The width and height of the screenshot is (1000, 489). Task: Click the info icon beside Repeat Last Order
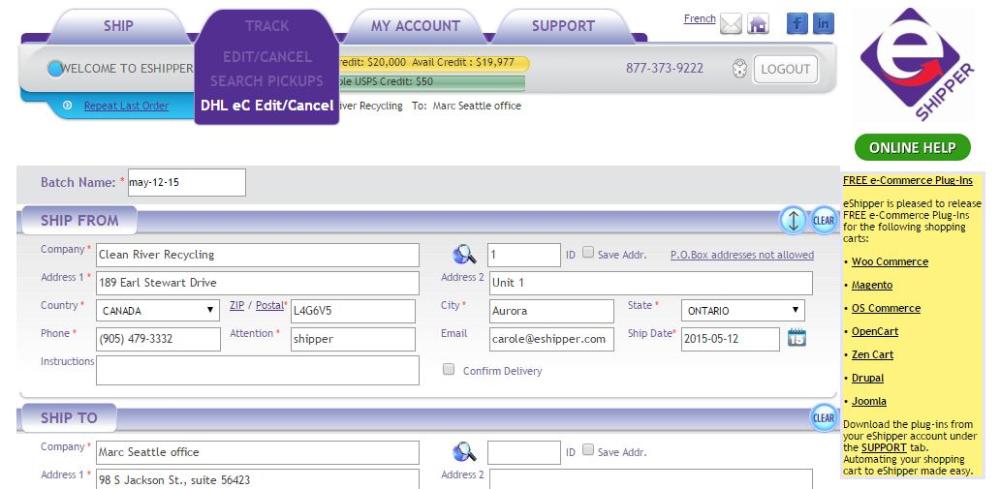pyautogui.click(x=68, y=106)
